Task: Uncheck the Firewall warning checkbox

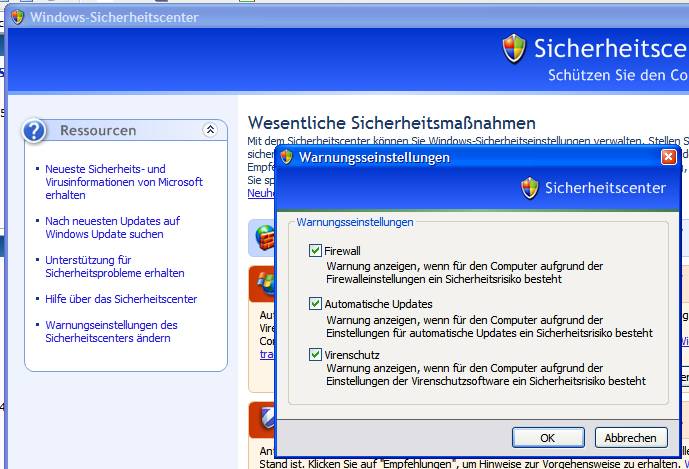Action: point(315,251)
